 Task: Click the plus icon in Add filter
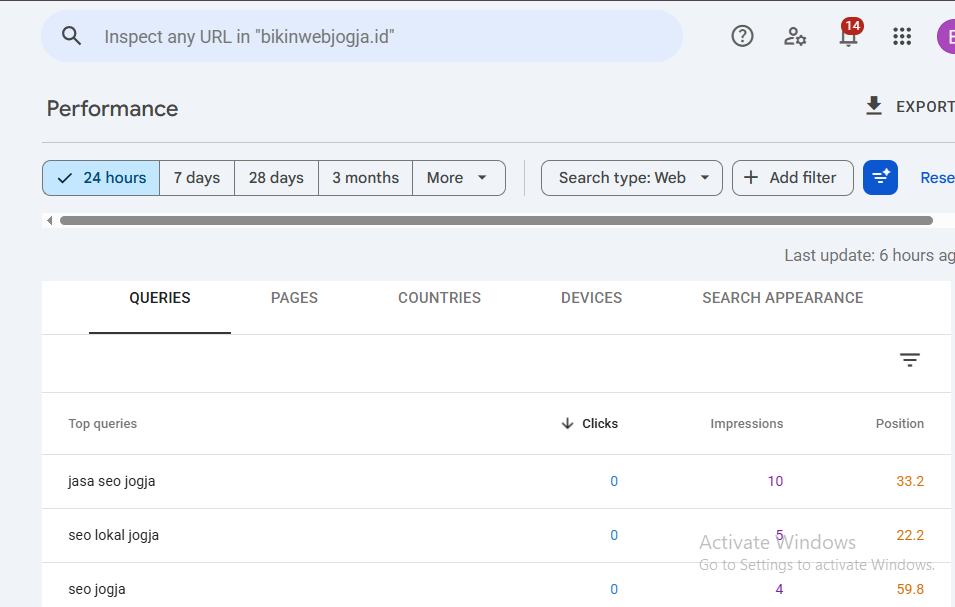(751, 177)
